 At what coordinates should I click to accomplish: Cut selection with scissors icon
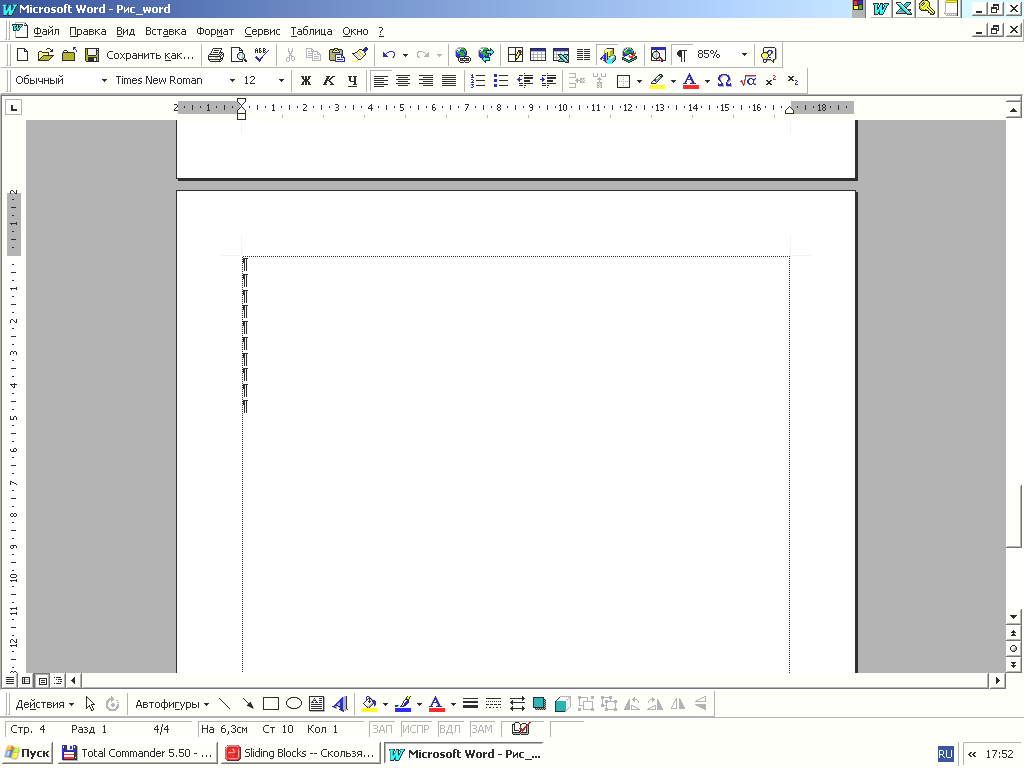[x=291, y=55]
